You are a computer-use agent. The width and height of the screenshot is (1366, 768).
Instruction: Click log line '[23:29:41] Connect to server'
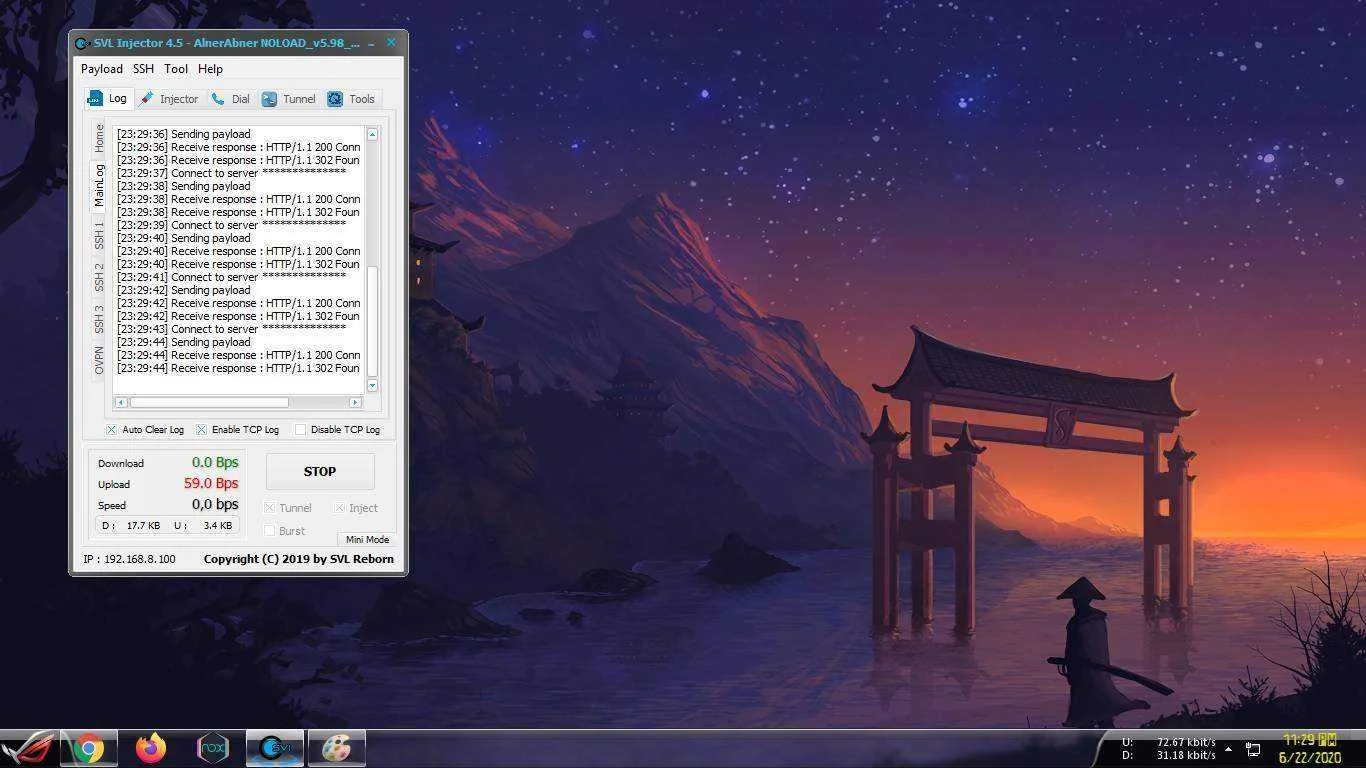coord(231,277)
